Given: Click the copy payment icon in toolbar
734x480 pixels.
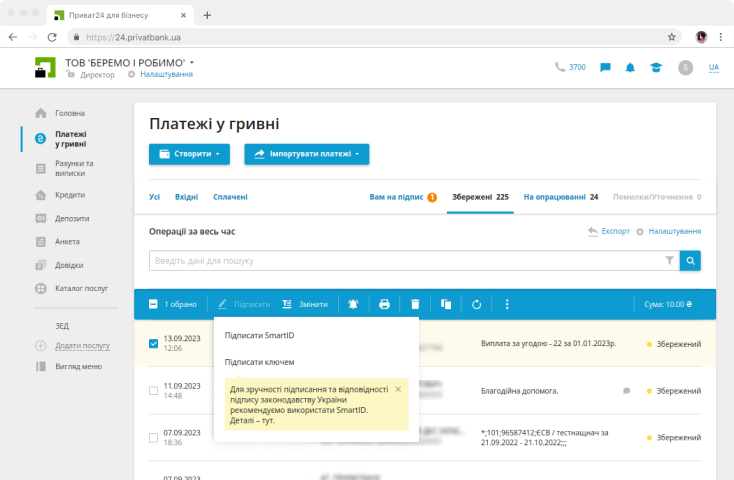Looking at the screenshot, I should pyautogui.click(x=446, y=304).
